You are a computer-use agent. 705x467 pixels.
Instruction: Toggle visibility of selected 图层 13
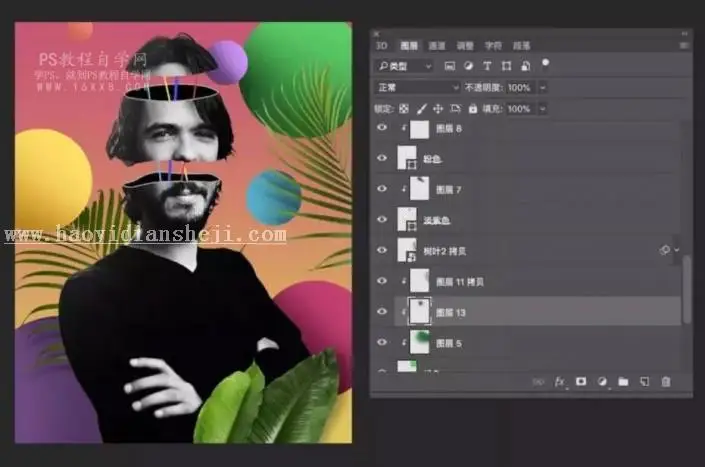pyautogui.click(x=382, y=311)
